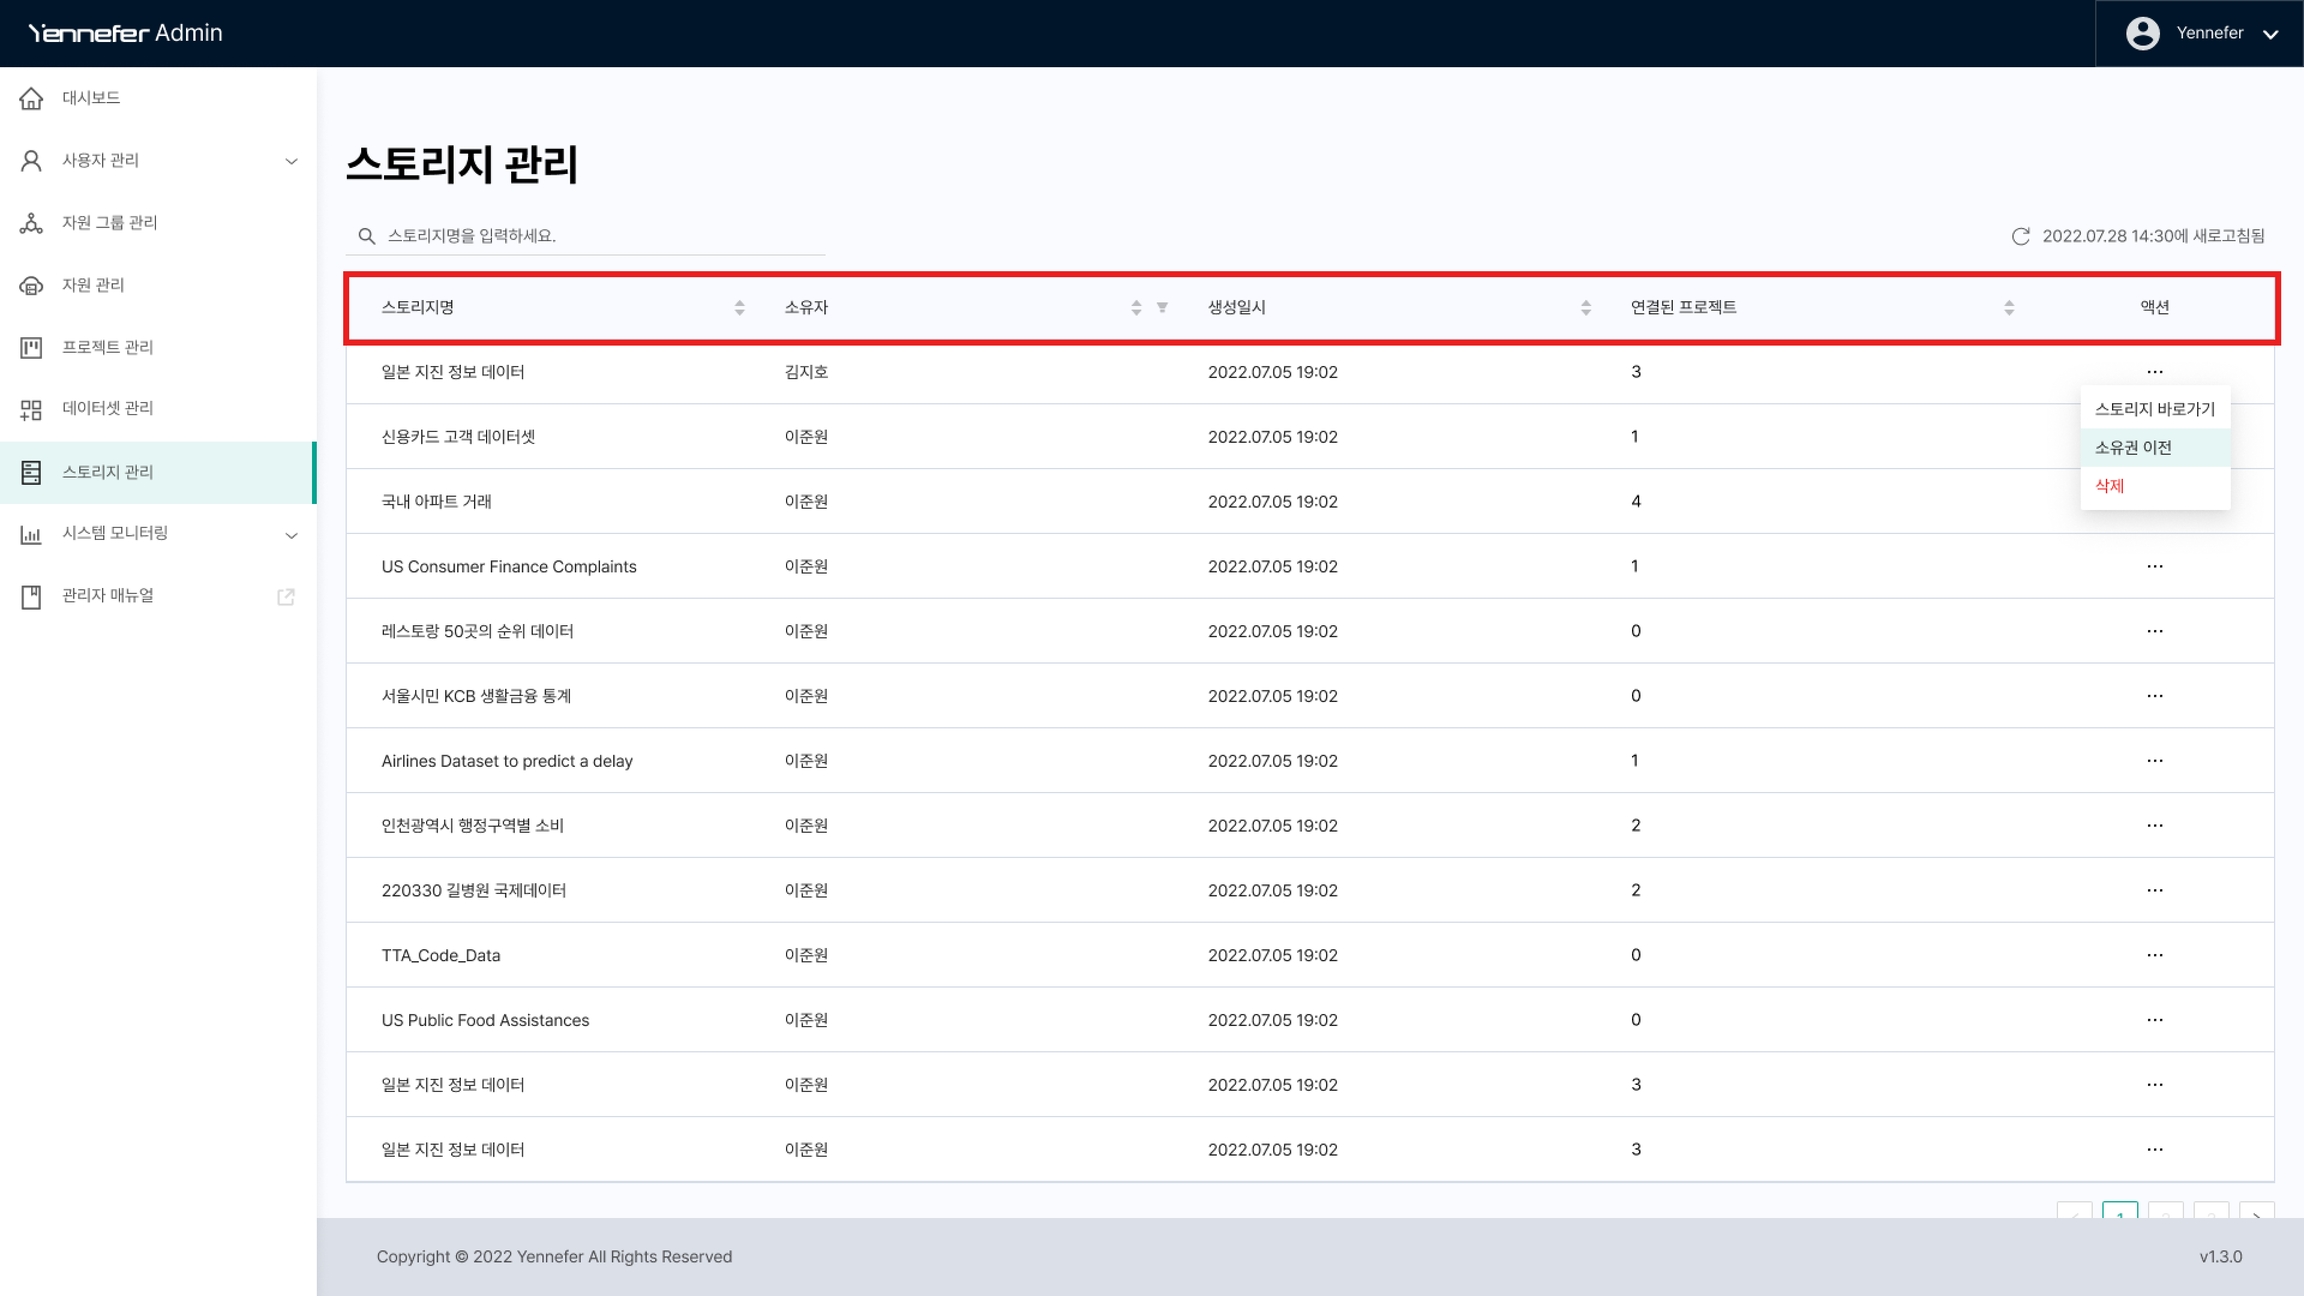Screen dimensions: 2304x1296
Task: Click the project management board icon
Action: pos(31,347)
